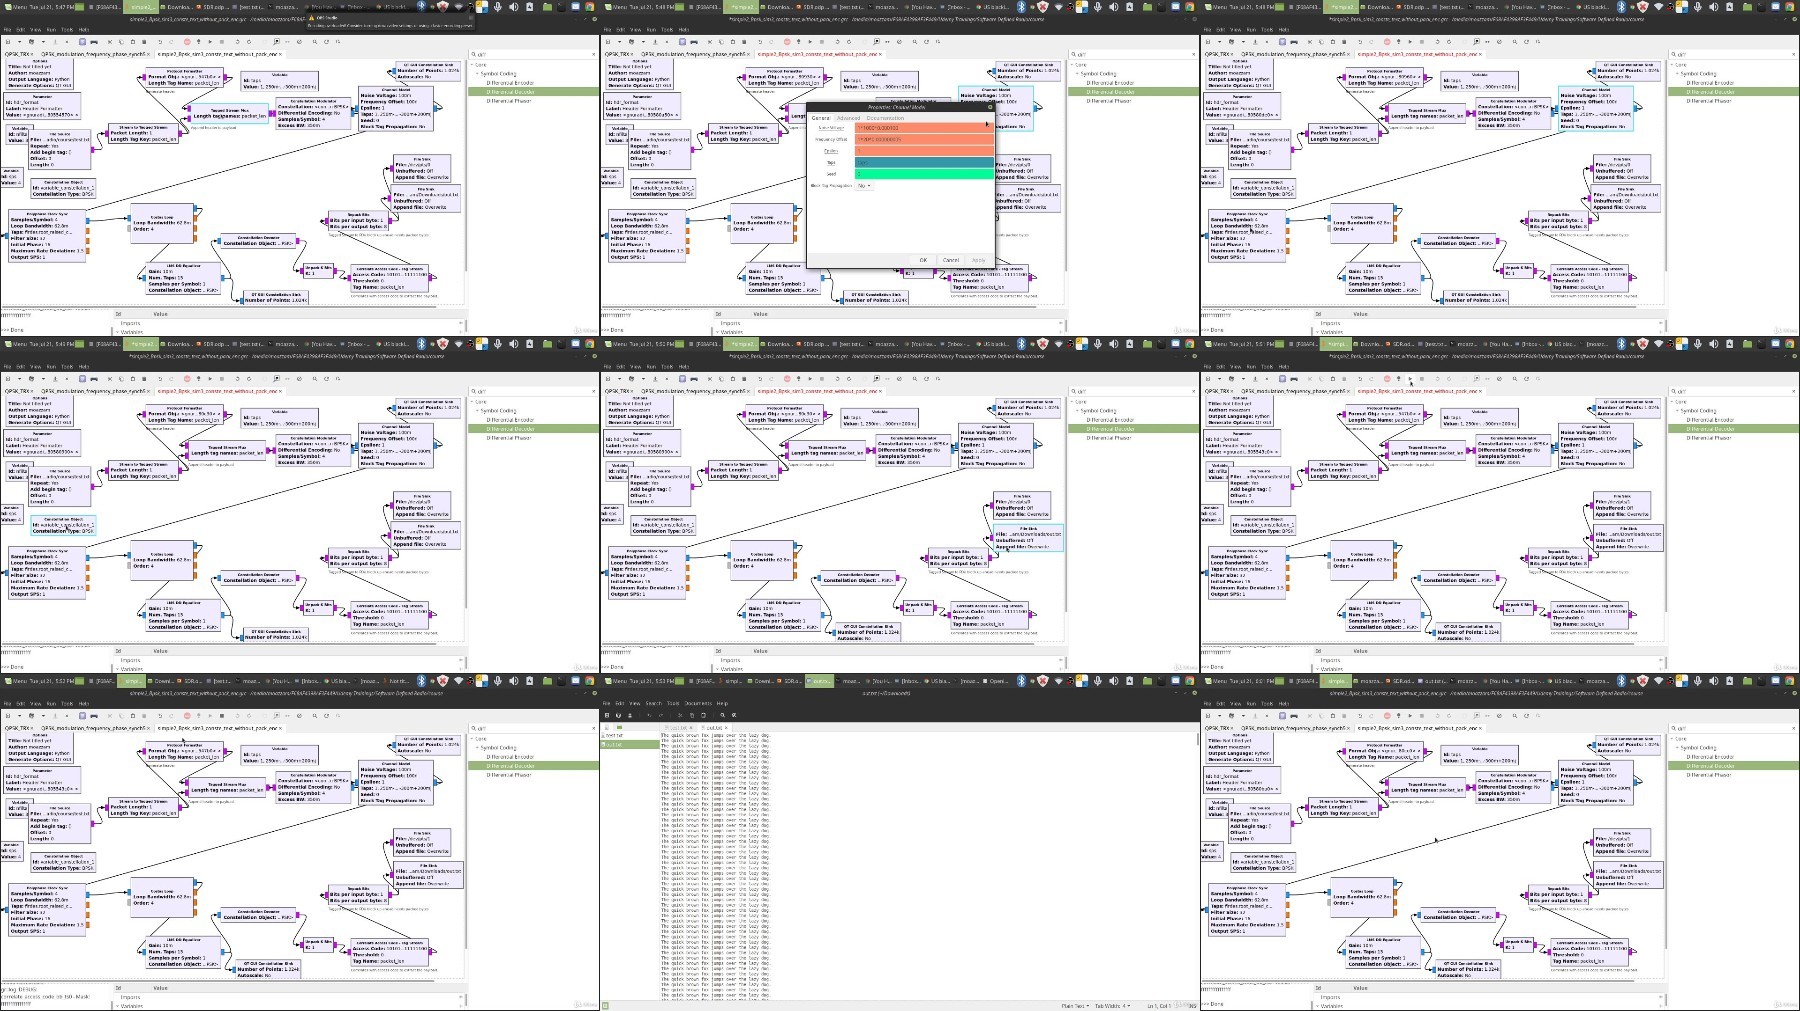Click the microphone tray icon in the 5:53 PM frame
This screenshot has width=1800, height=1011.
pyautogui.click(x=1097, y=681)
